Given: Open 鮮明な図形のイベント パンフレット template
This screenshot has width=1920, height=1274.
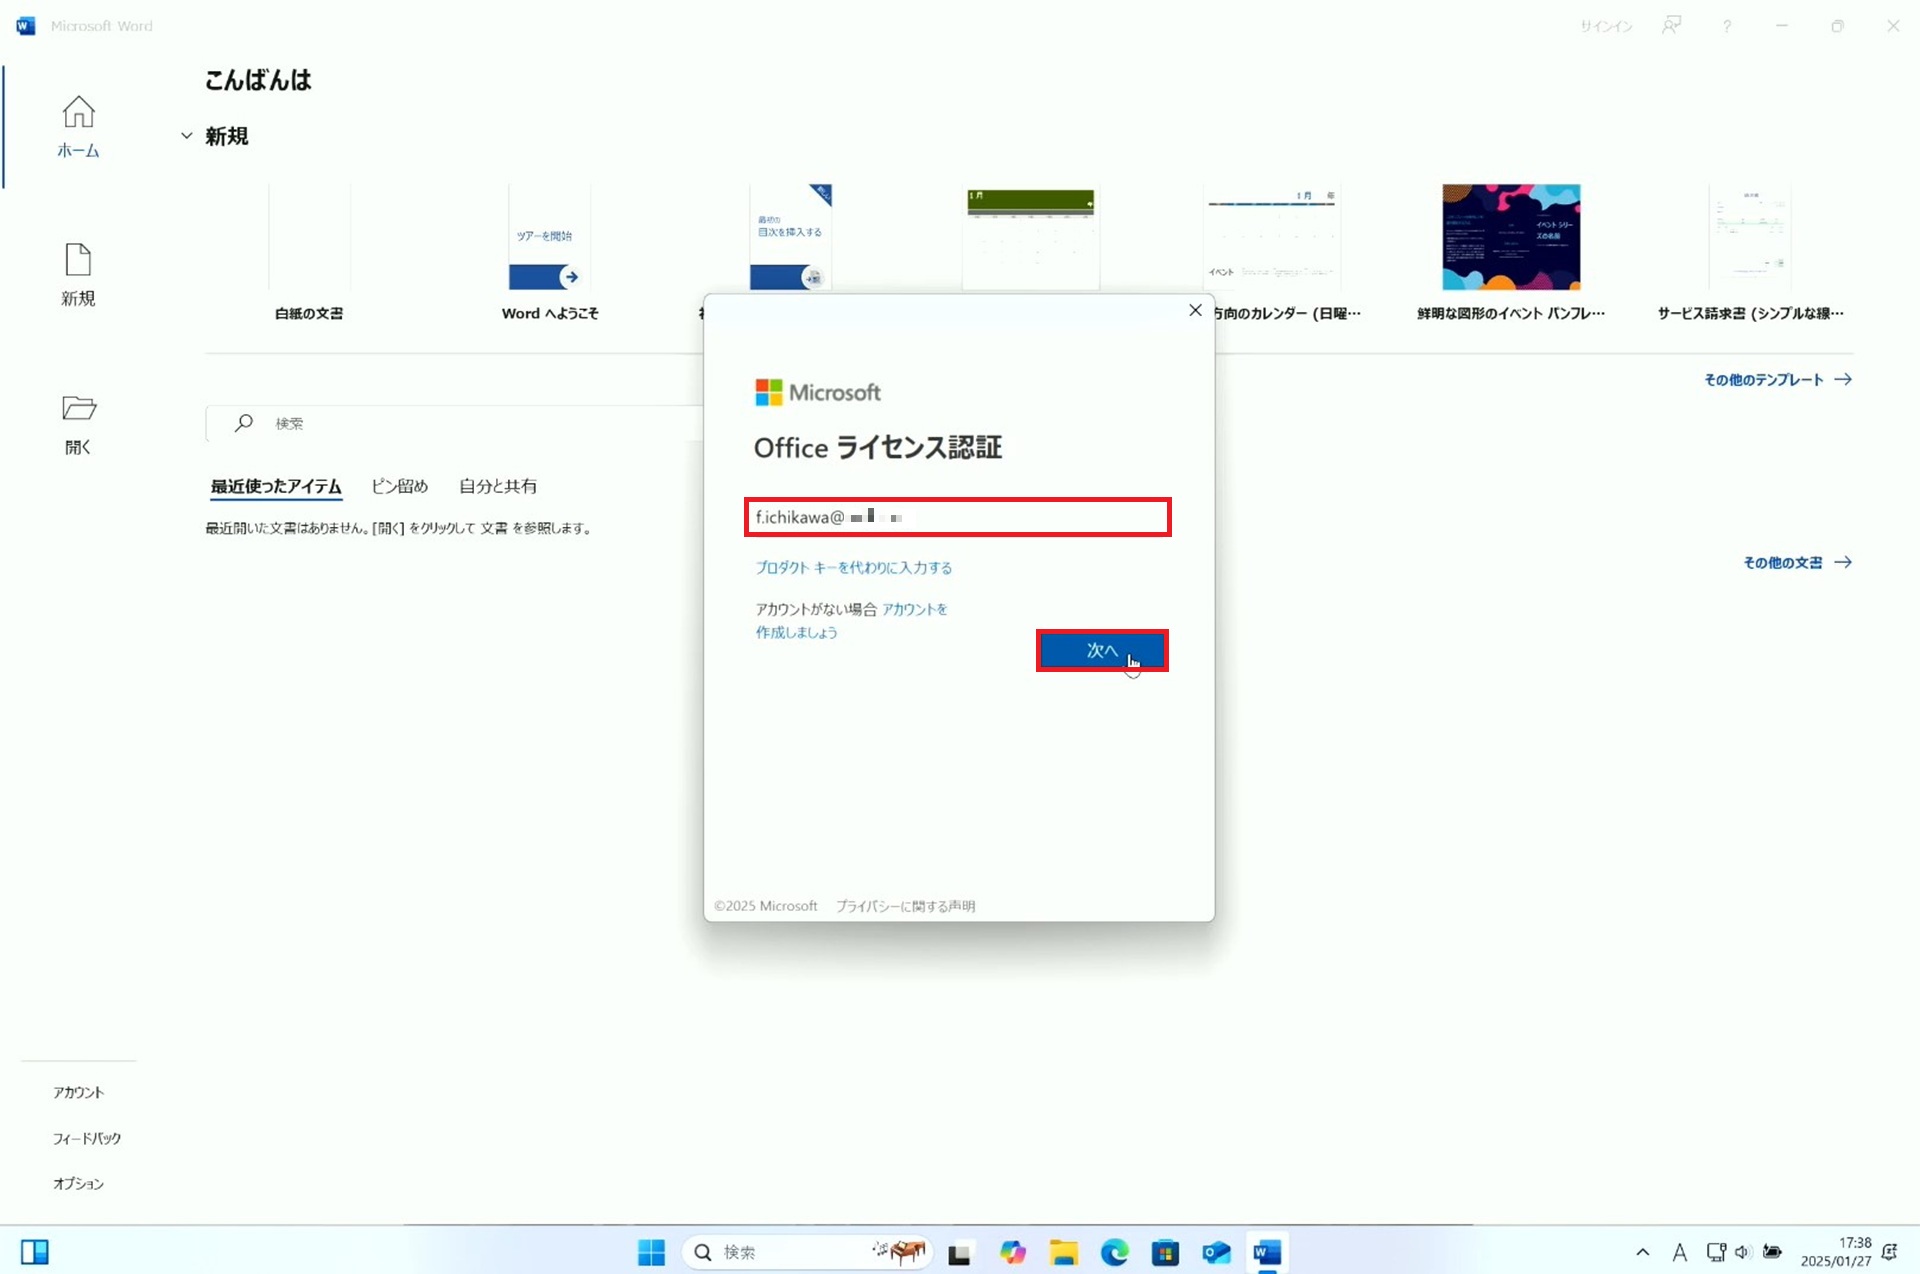Looking at the screenshot, I should 1511,252.
